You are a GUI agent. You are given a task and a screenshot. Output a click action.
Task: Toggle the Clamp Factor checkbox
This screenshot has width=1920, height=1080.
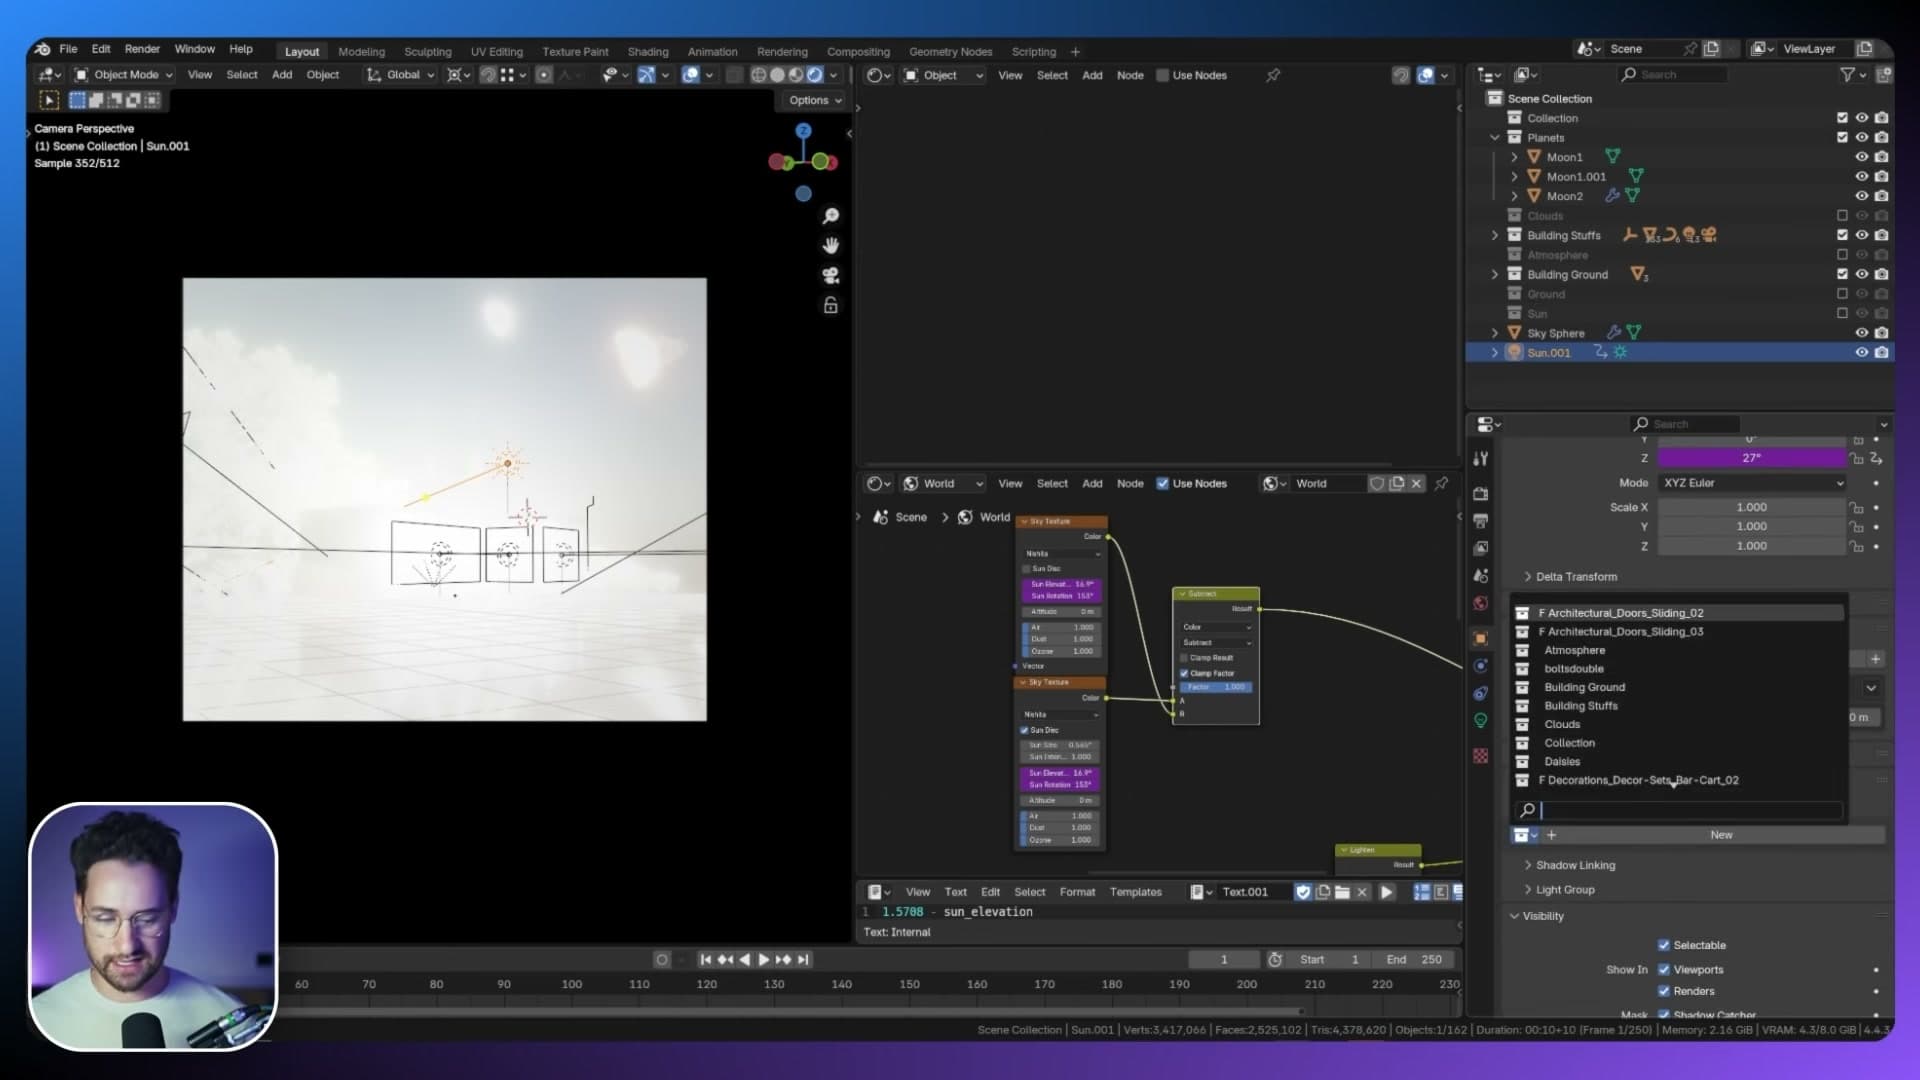click(1184, 673)
